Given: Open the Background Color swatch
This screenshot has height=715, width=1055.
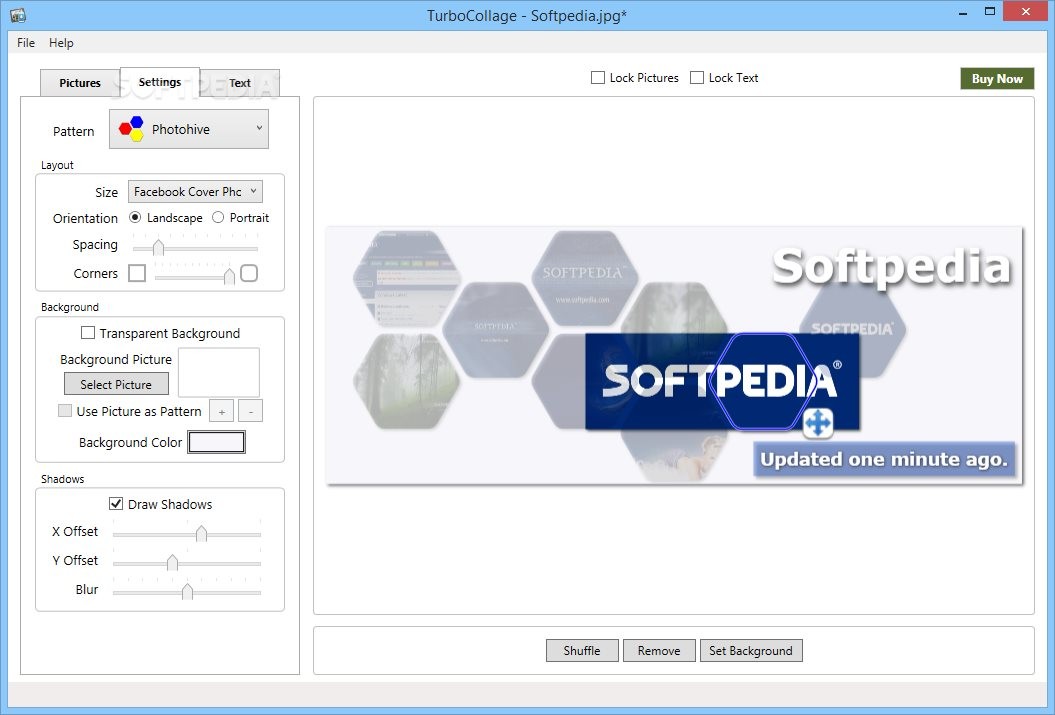Looking at the screenshot, I should click(x=217, y=442).
